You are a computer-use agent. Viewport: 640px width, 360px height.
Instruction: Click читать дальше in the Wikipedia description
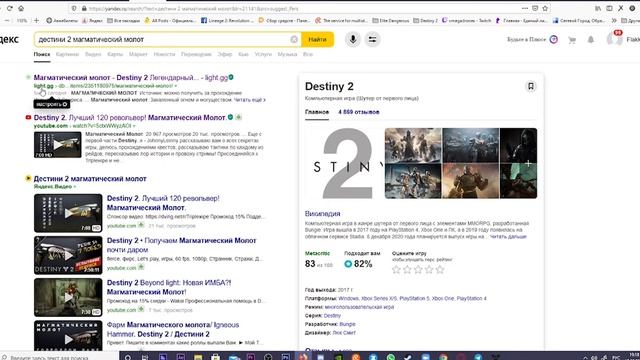click(508, 236)
